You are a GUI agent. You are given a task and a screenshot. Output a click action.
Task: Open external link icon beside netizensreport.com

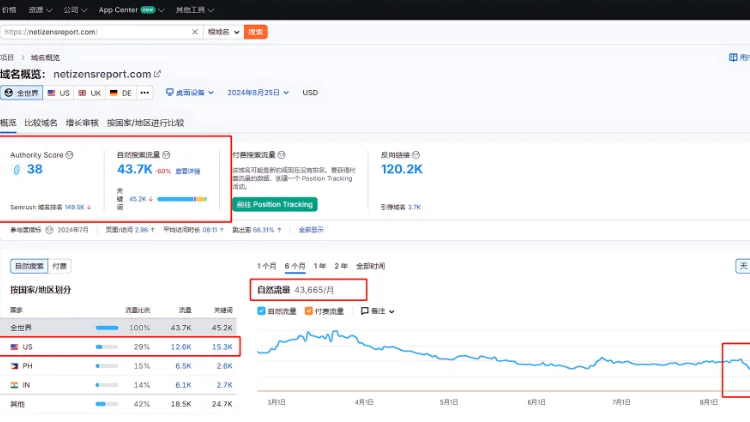point(157,74)
